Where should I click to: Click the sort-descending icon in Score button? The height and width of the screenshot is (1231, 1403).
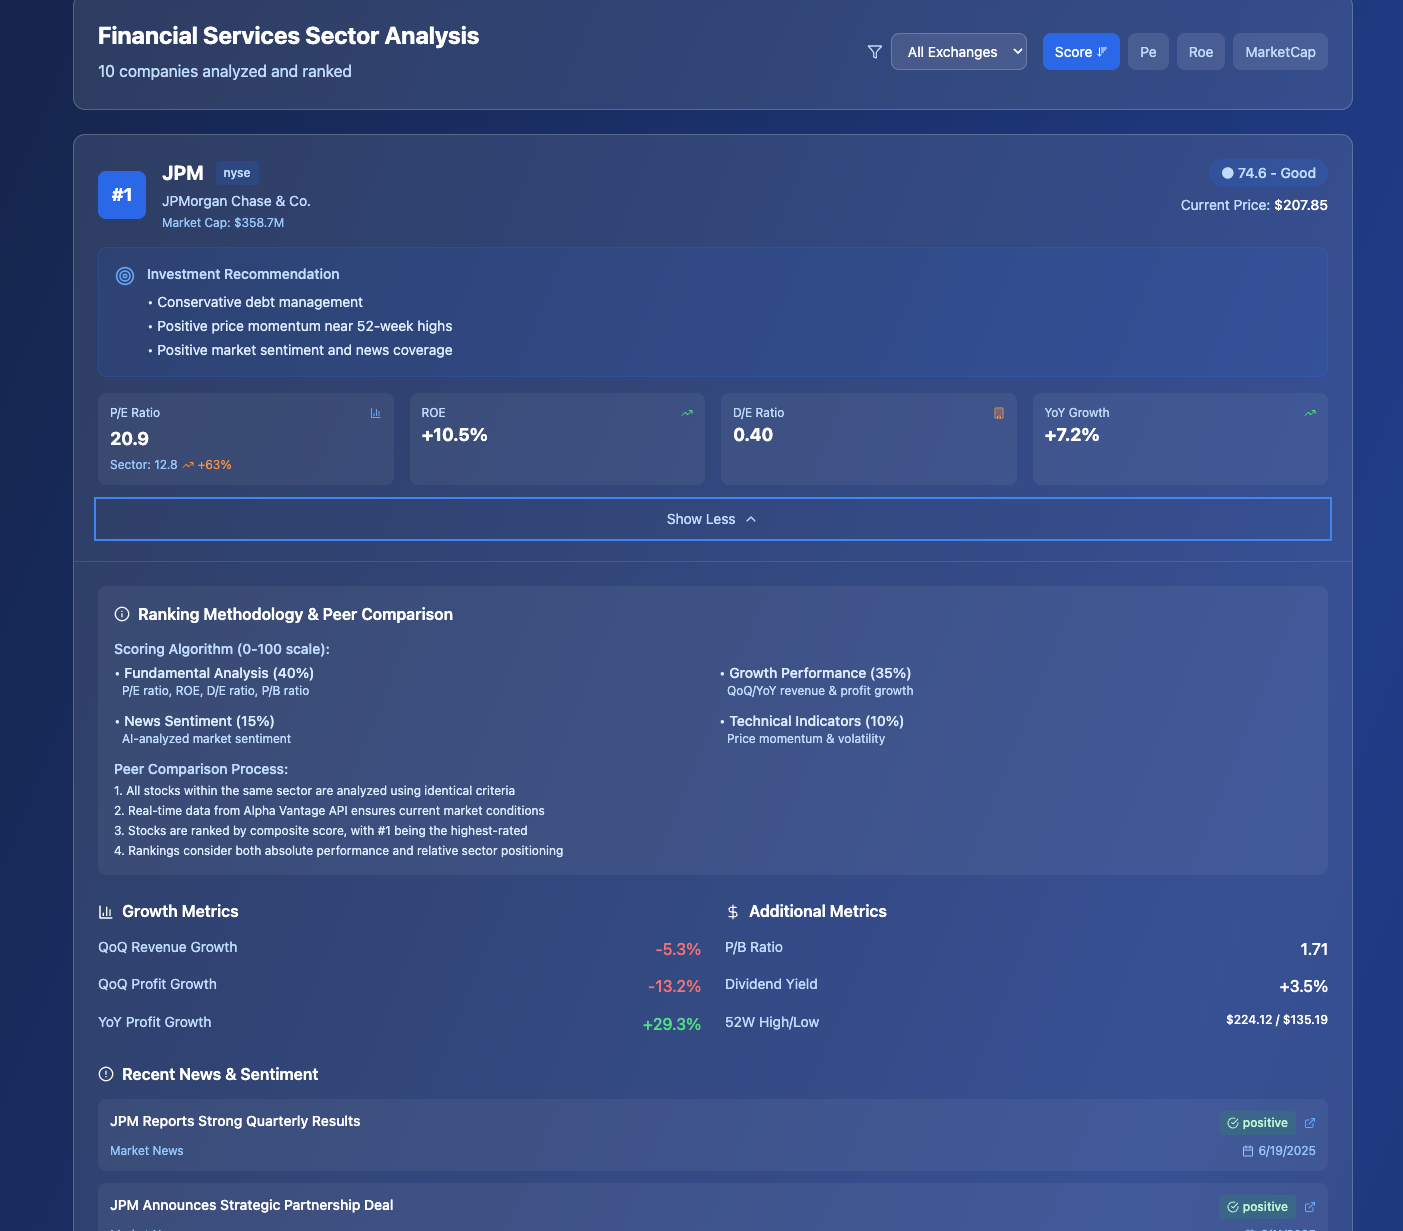(1102, 52)
